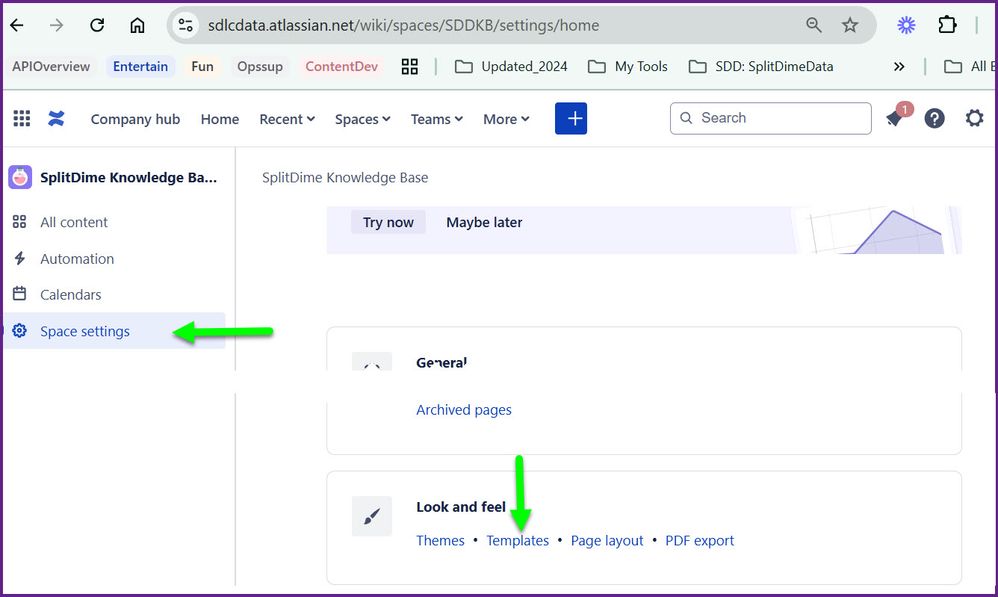Open the Atlassian app switcher grid
Viewport: 998px width, 597px height.
click(22, 118)
